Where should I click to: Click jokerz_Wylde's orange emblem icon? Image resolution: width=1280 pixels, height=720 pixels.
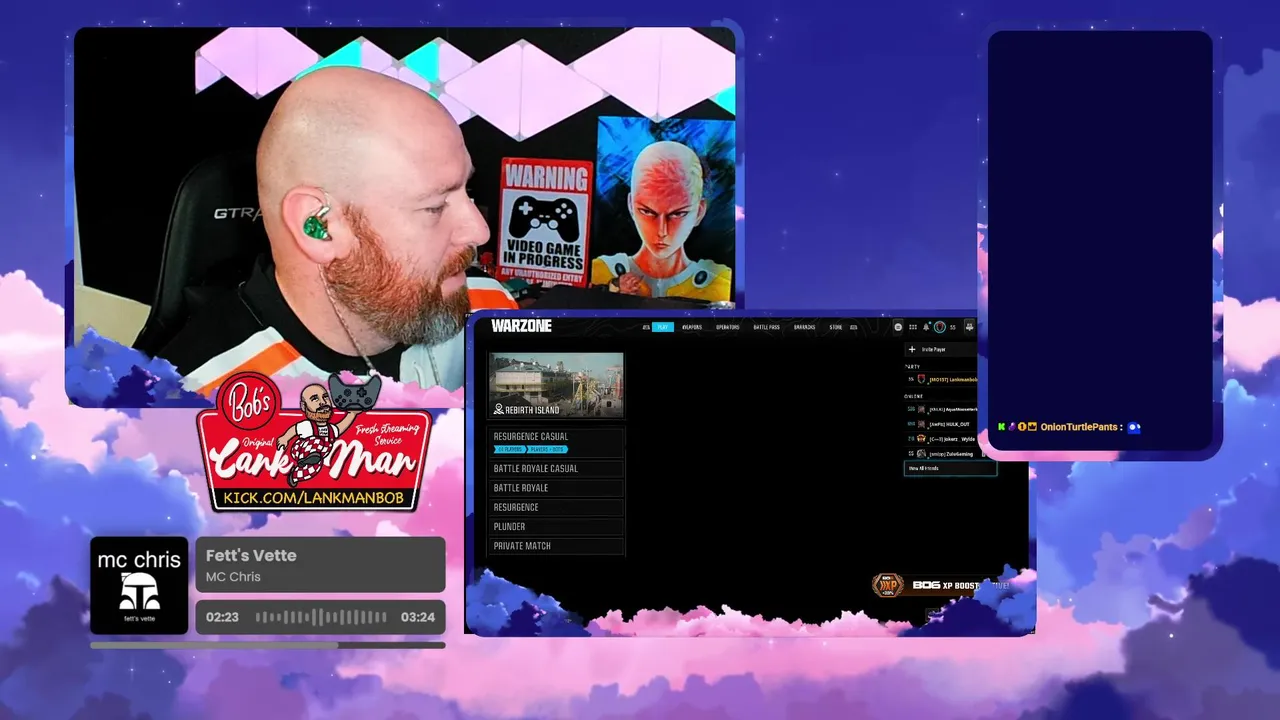[921, 438]
